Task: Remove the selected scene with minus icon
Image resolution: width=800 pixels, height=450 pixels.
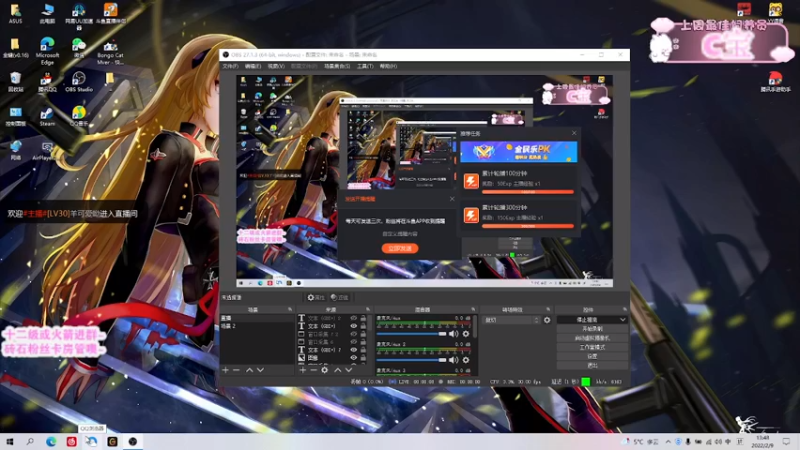Action: 236,370
